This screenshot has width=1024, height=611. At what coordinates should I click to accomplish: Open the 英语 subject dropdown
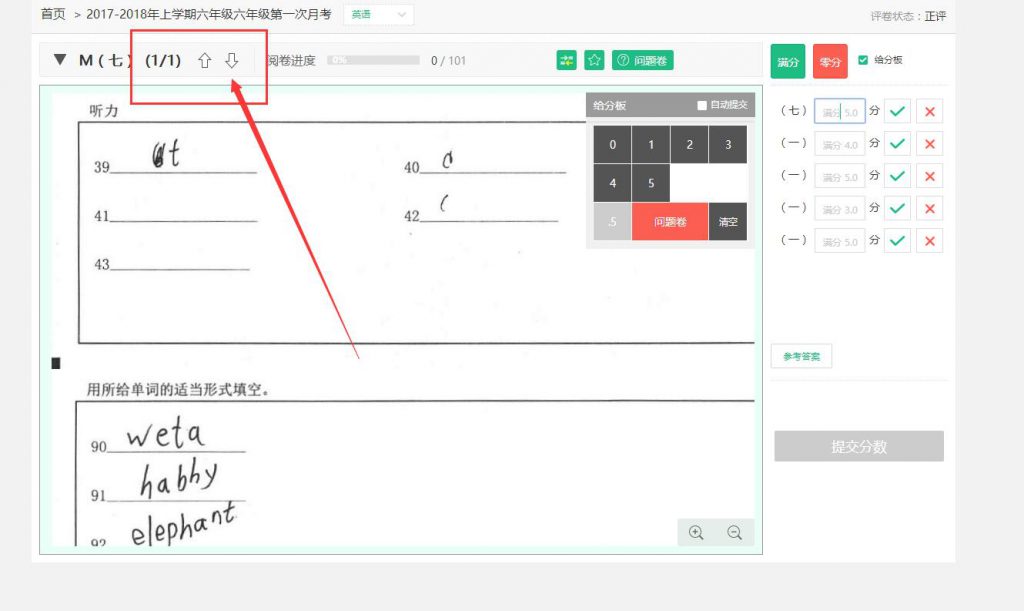[379, 15]
